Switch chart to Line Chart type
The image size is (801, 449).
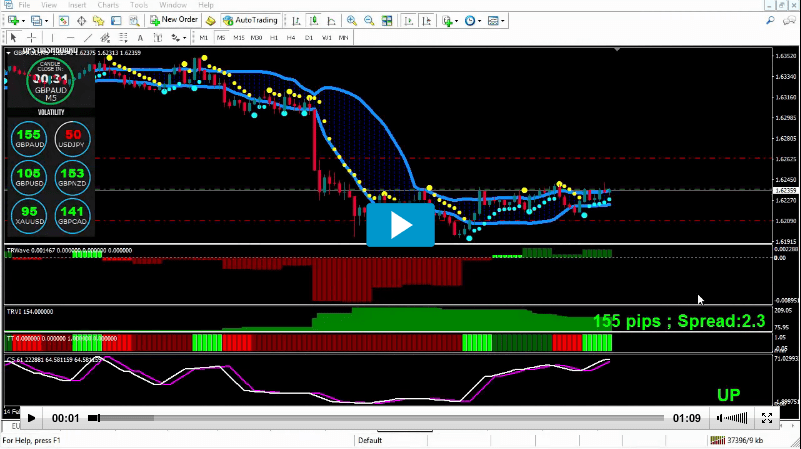tap(331, 20)
